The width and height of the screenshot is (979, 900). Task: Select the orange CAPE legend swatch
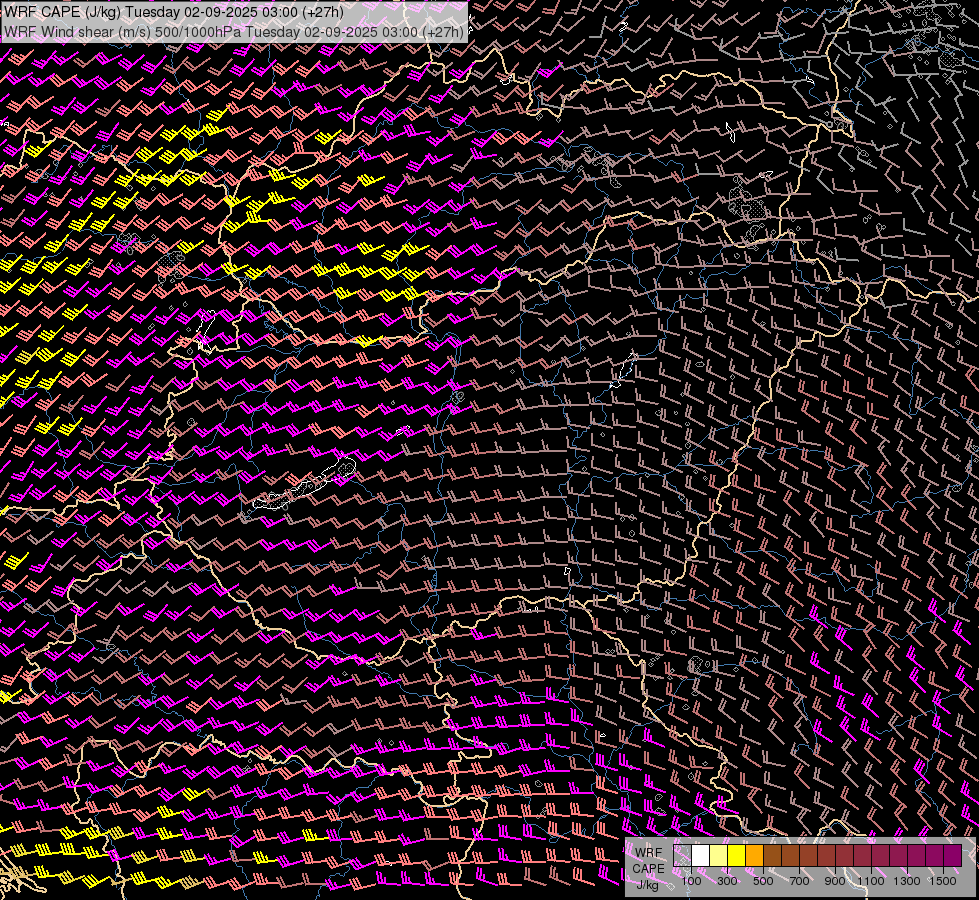tap(755, 856)
